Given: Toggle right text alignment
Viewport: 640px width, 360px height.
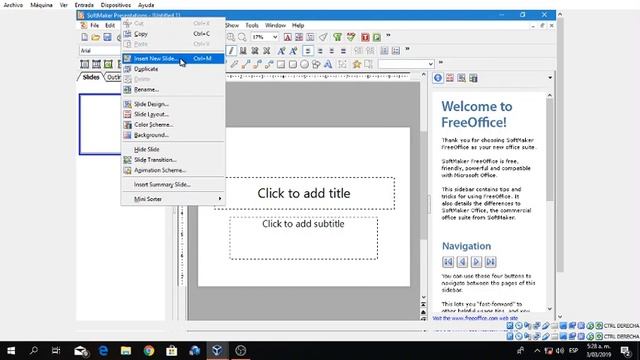Looking at the screenshot, I should pos(331,51).
